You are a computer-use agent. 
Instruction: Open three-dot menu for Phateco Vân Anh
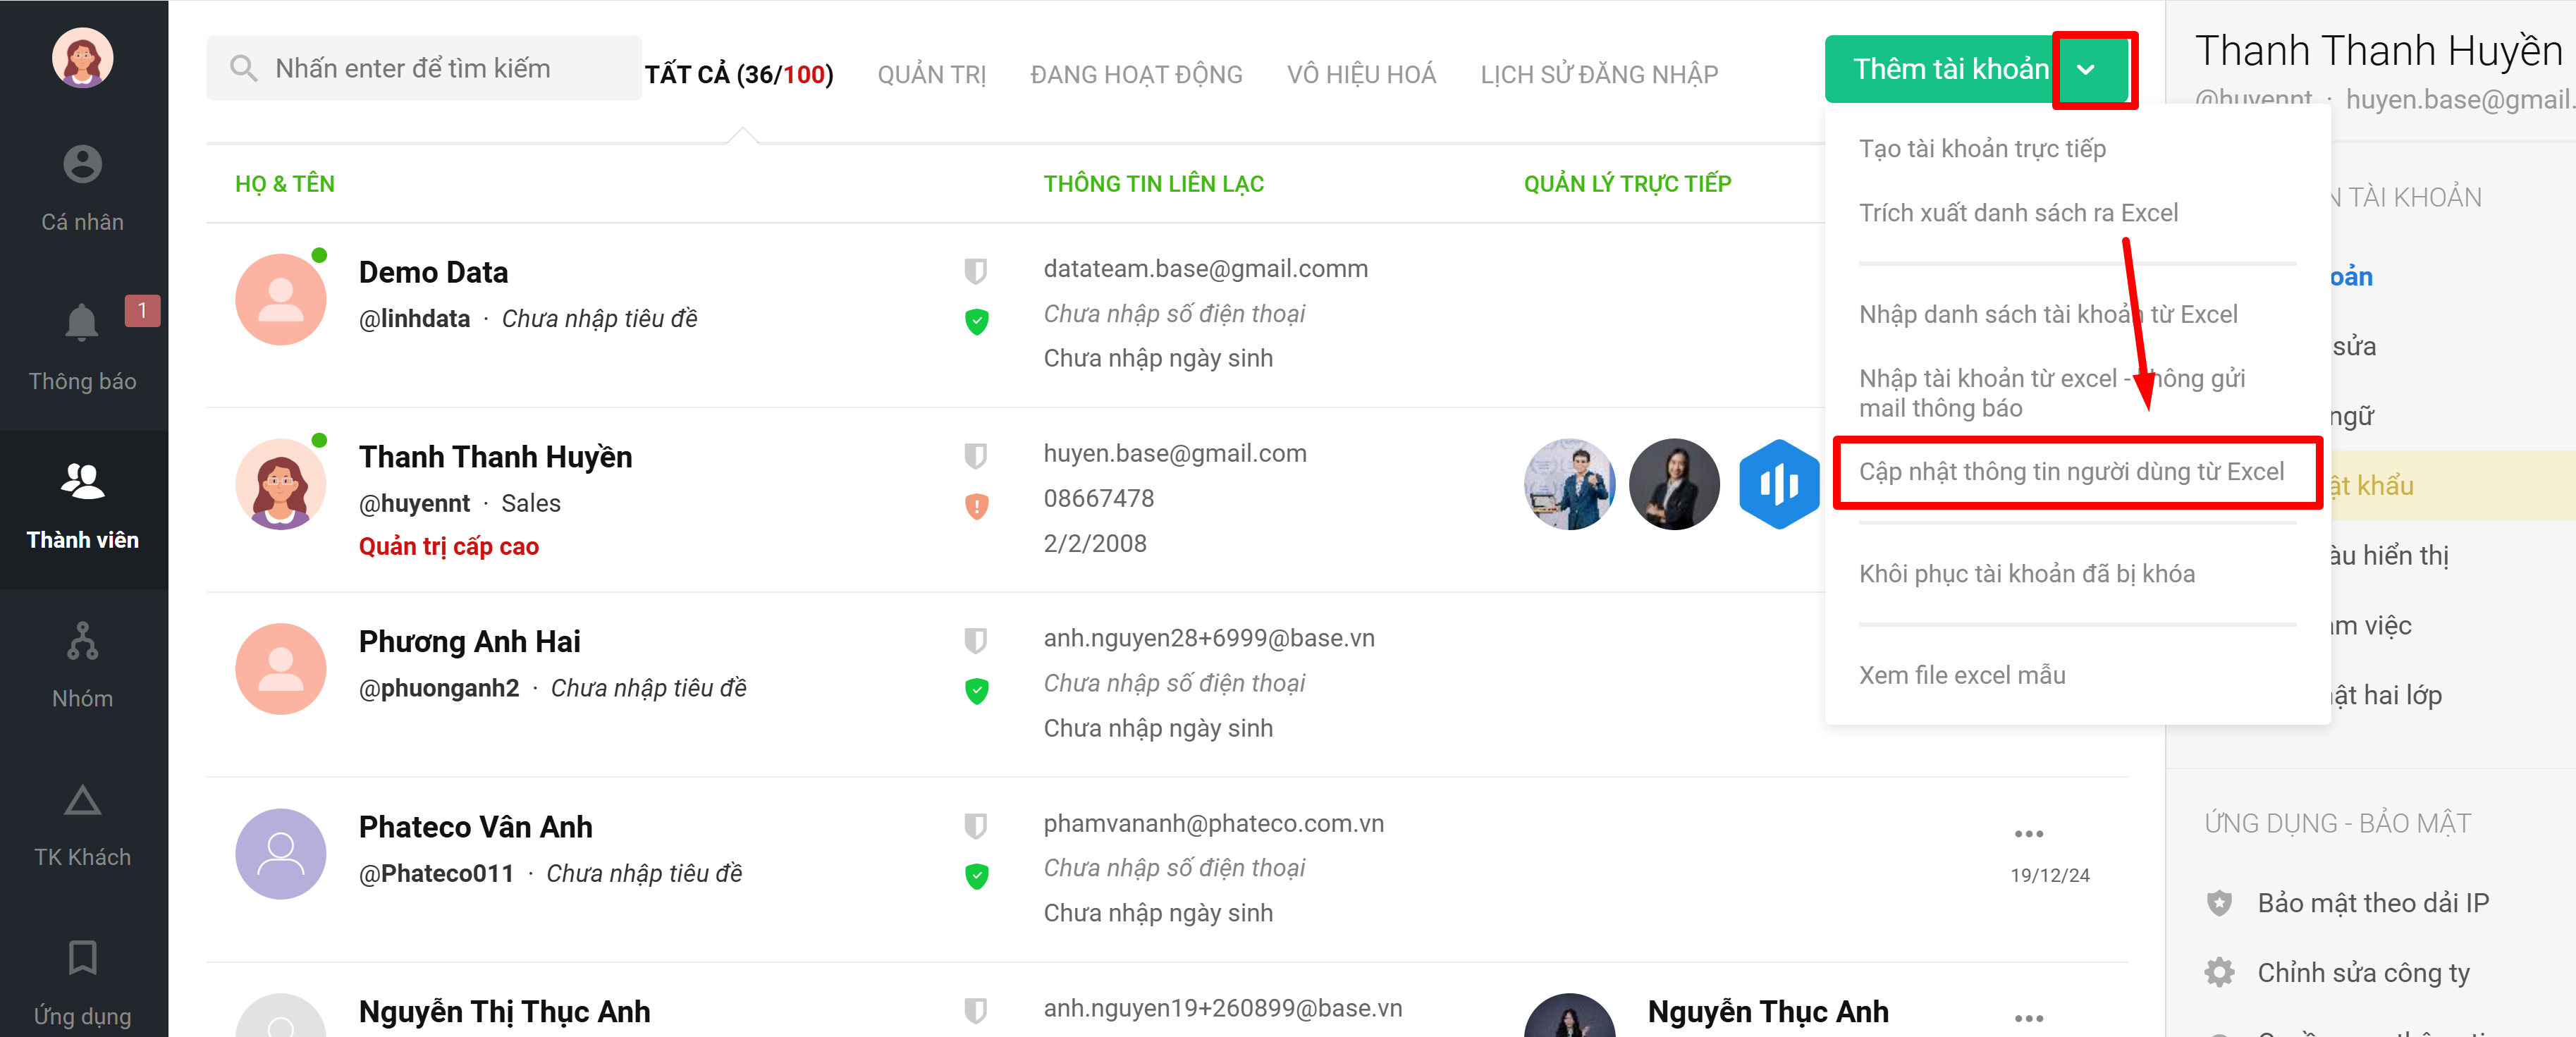pyautogui.click(x=2028, y=834)
